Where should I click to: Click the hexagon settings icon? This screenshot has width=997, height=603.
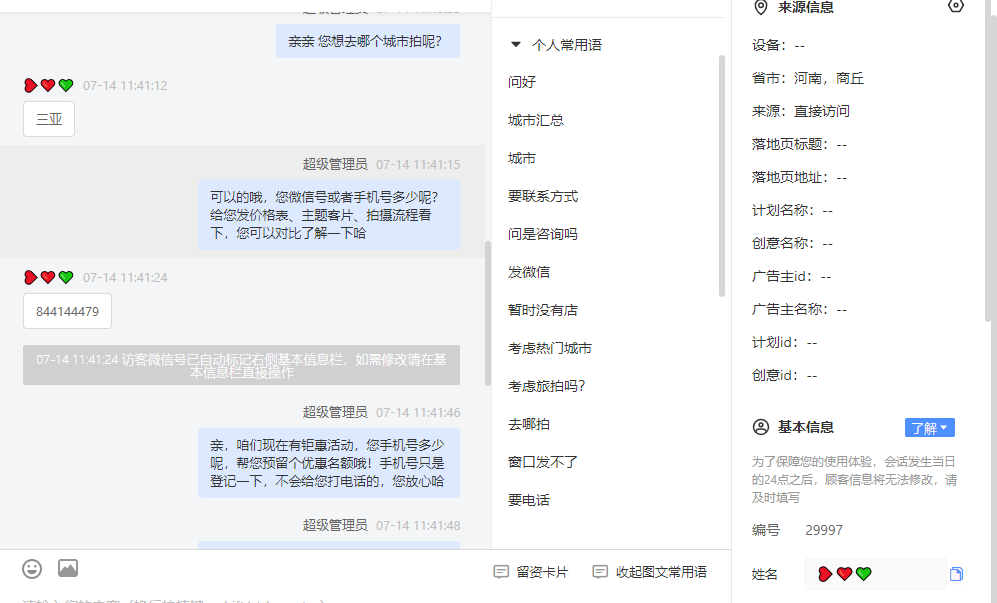(x=956, y=6)
